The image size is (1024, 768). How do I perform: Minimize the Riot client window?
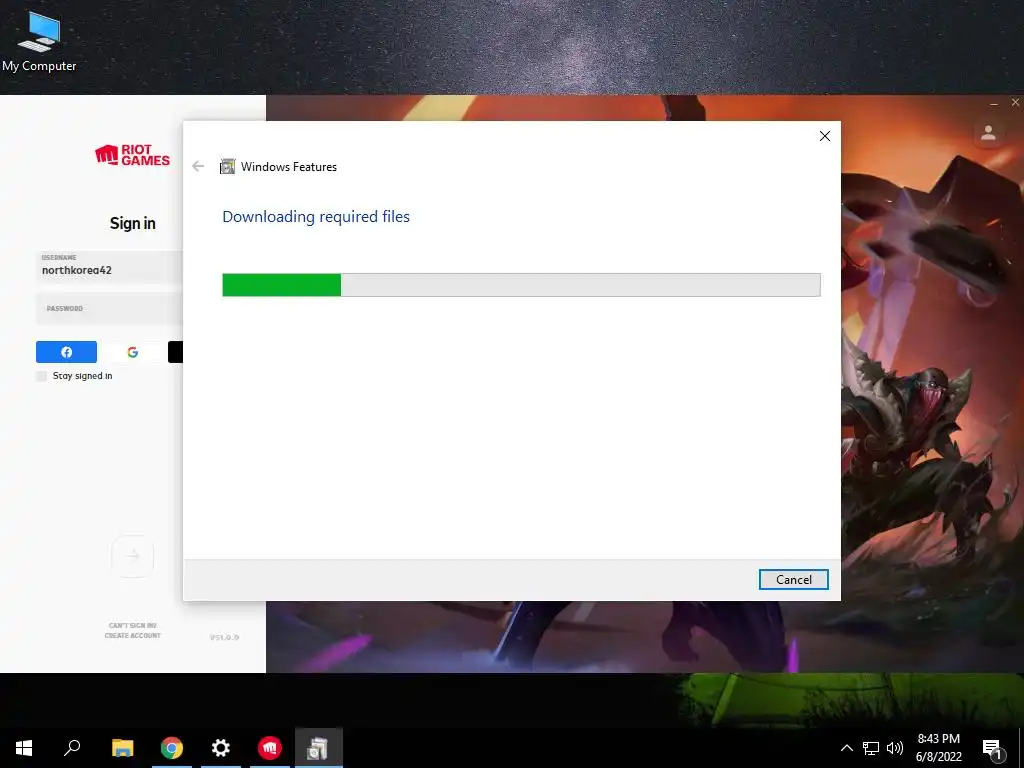[994, 103]
